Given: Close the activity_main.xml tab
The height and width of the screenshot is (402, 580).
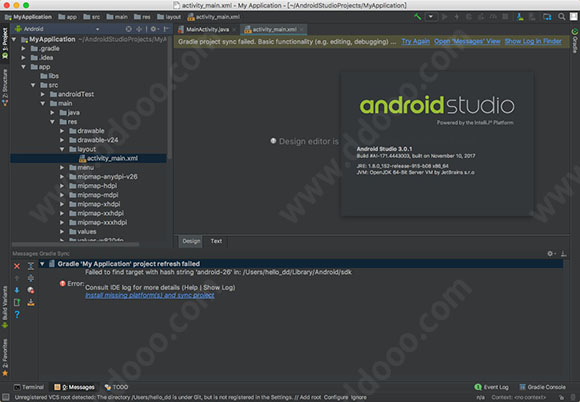Looking at the screenshot, I should pyautogui.click(x=302, y=30).
